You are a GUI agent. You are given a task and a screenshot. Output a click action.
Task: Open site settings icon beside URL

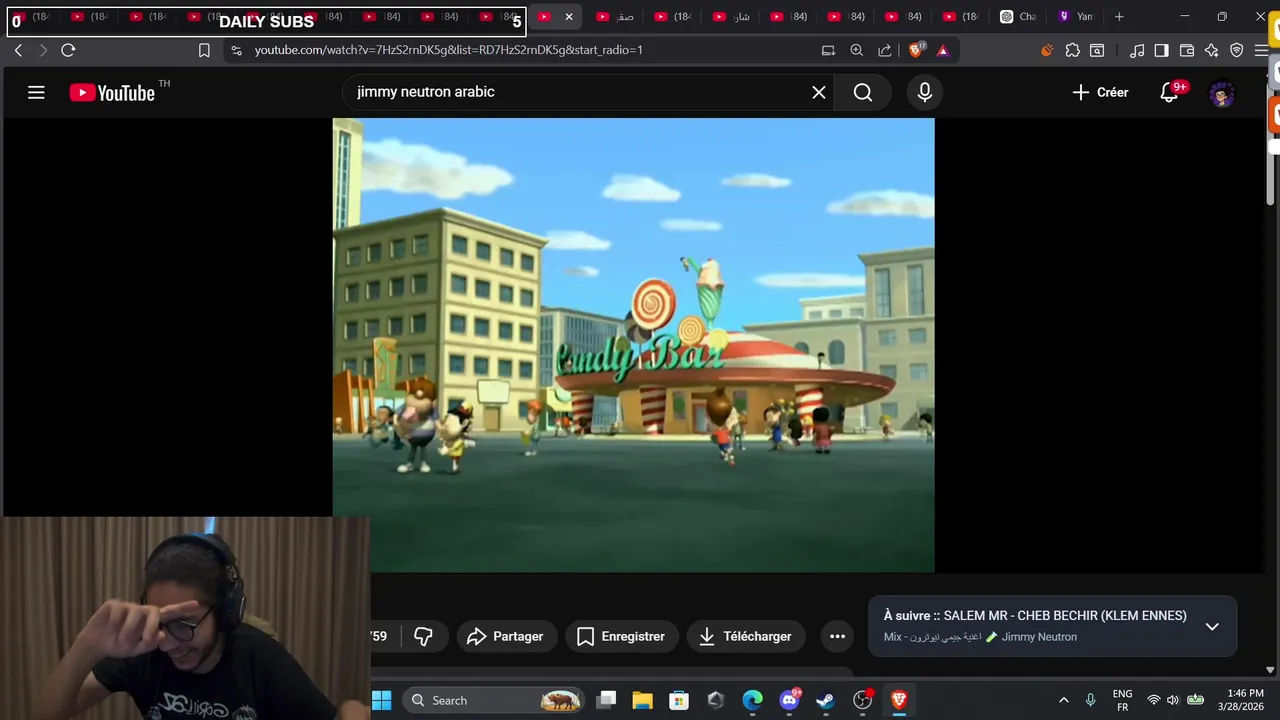pos(236,50)
